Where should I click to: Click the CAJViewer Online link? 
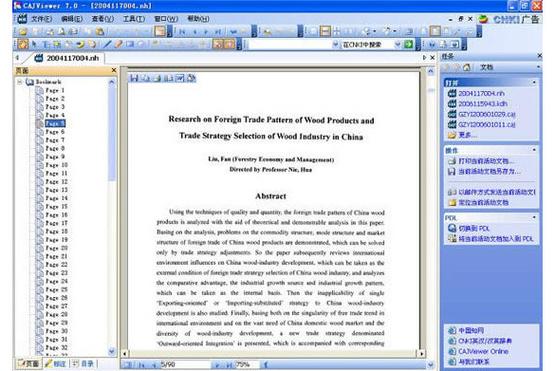click(483, 351)
